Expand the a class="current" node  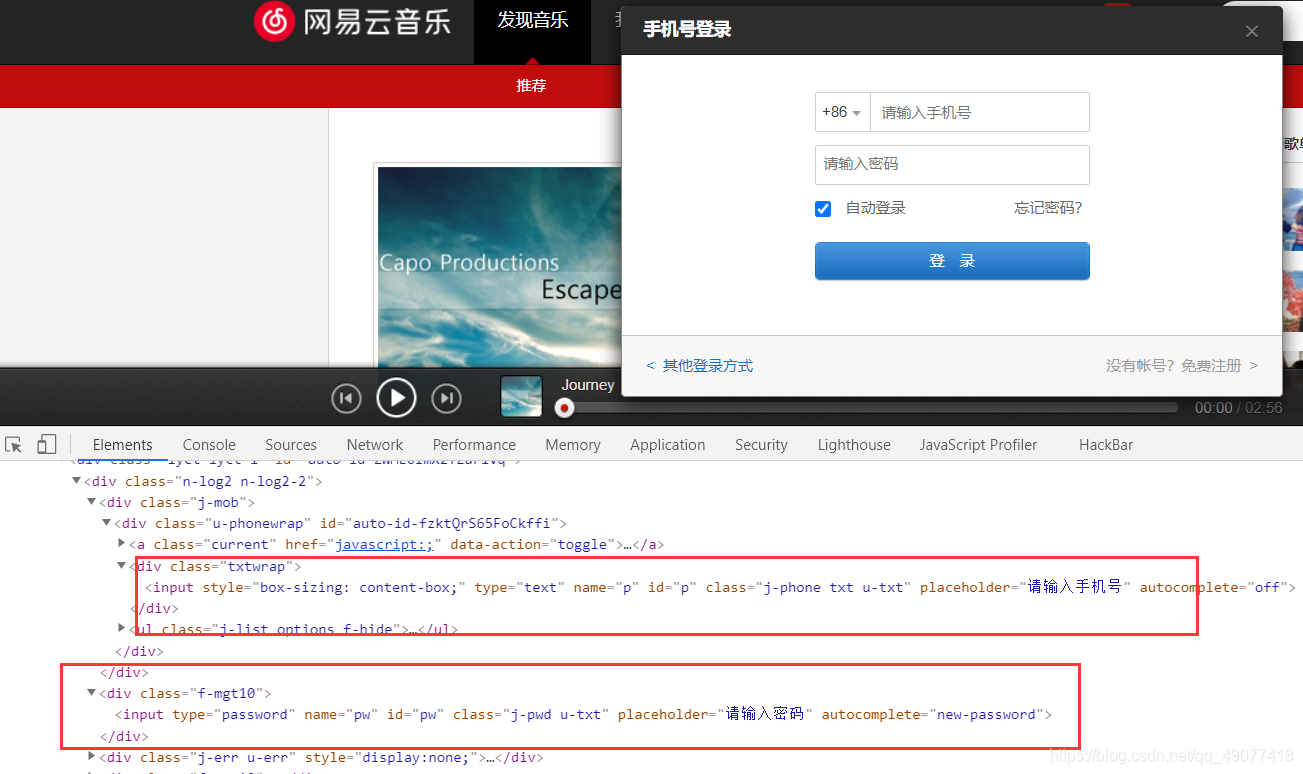(x=122, y=544)
